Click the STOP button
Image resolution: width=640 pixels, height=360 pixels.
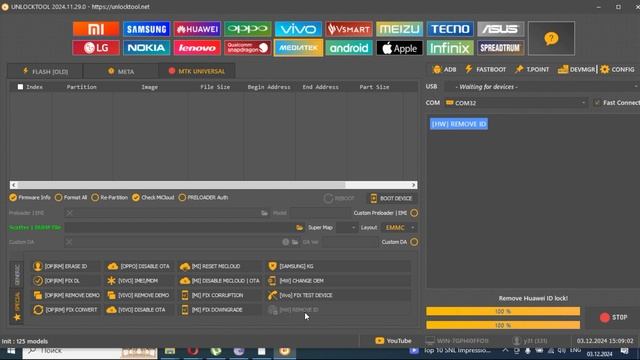coord(613,318)
